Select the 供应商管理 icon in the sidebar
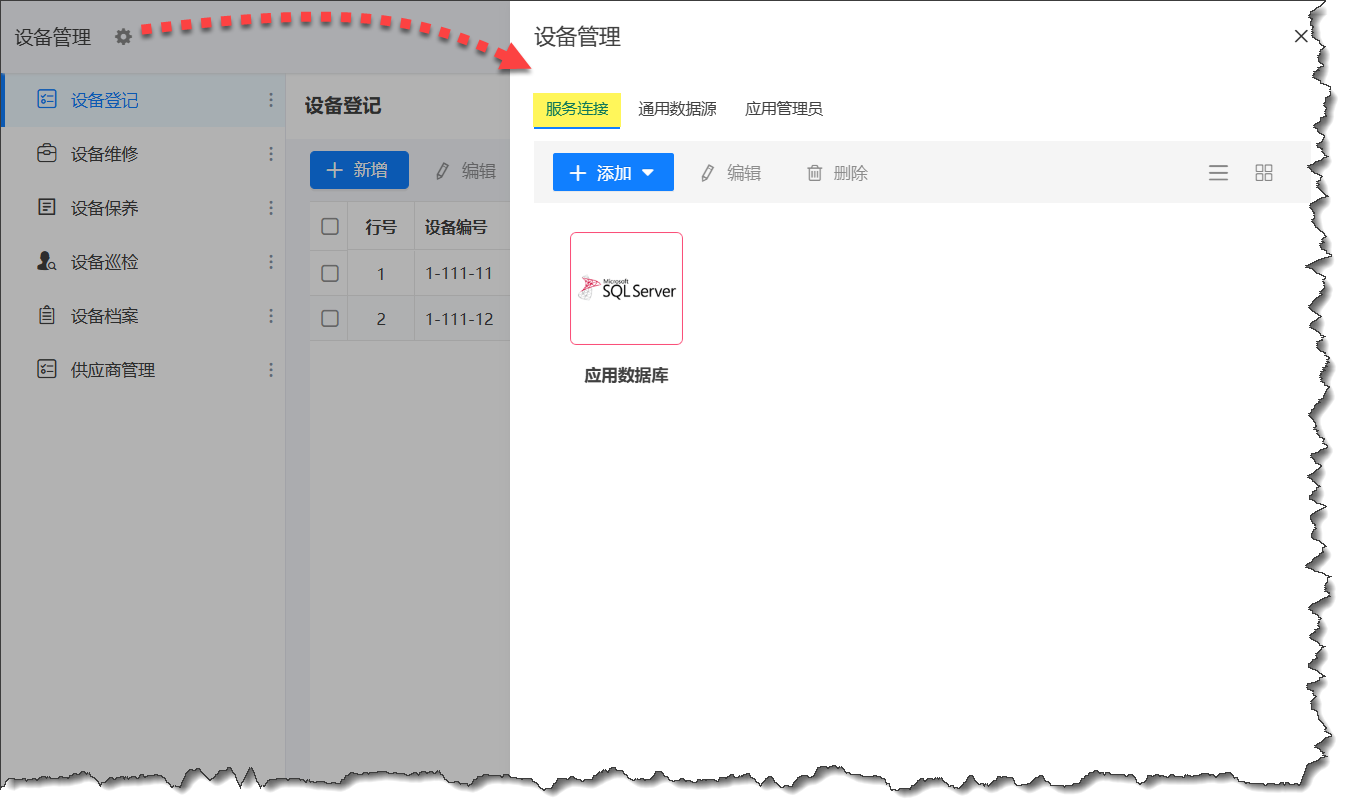 click(x=47, y=369)
